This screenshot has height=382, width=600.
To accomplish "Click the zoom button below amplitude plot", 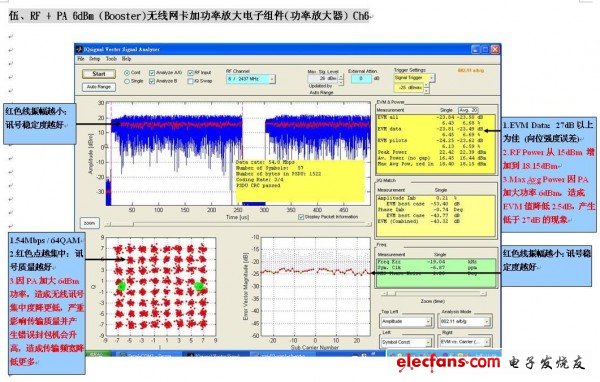I will pos(90,223).
